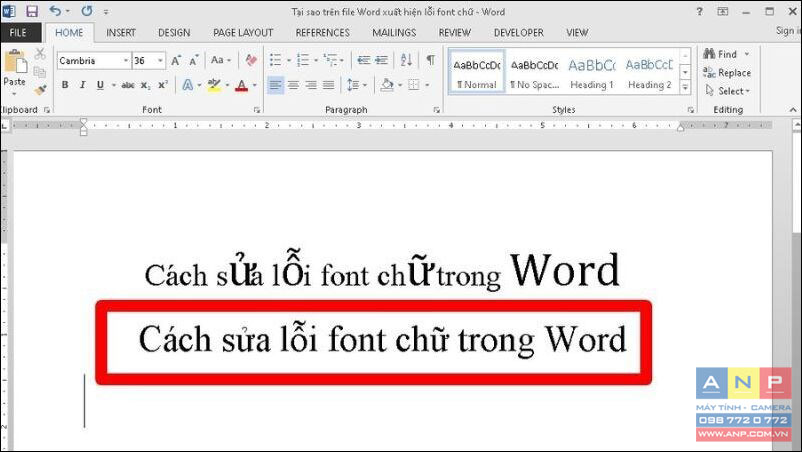Apply the No Spacing style

pos(534,72)
